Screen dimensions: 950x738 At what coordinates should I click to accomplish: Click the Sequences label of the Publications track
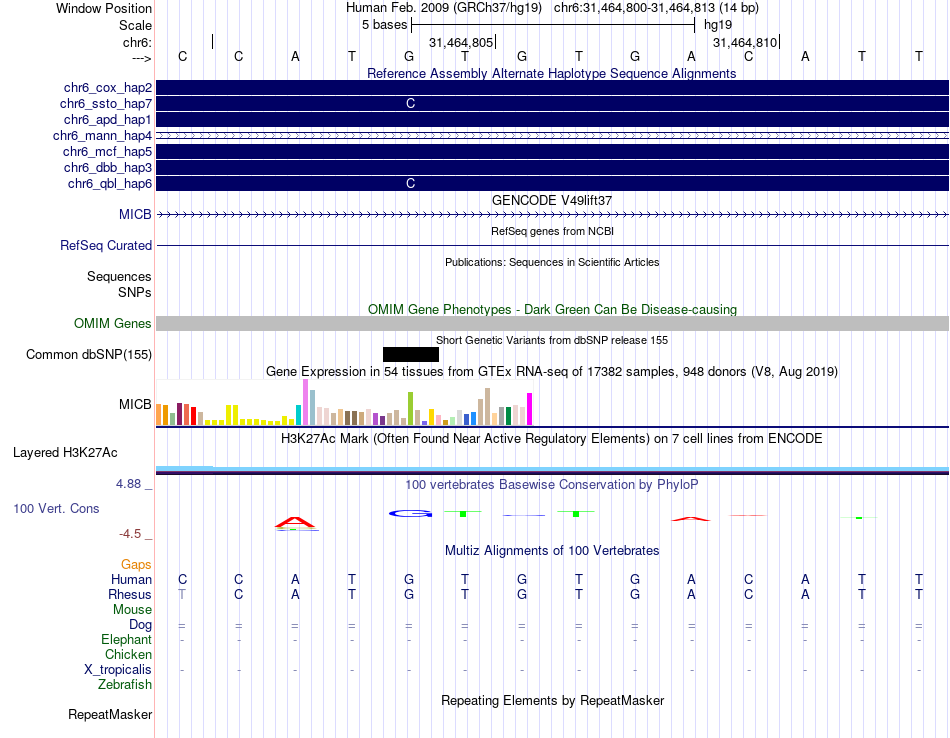click(119, 277)
